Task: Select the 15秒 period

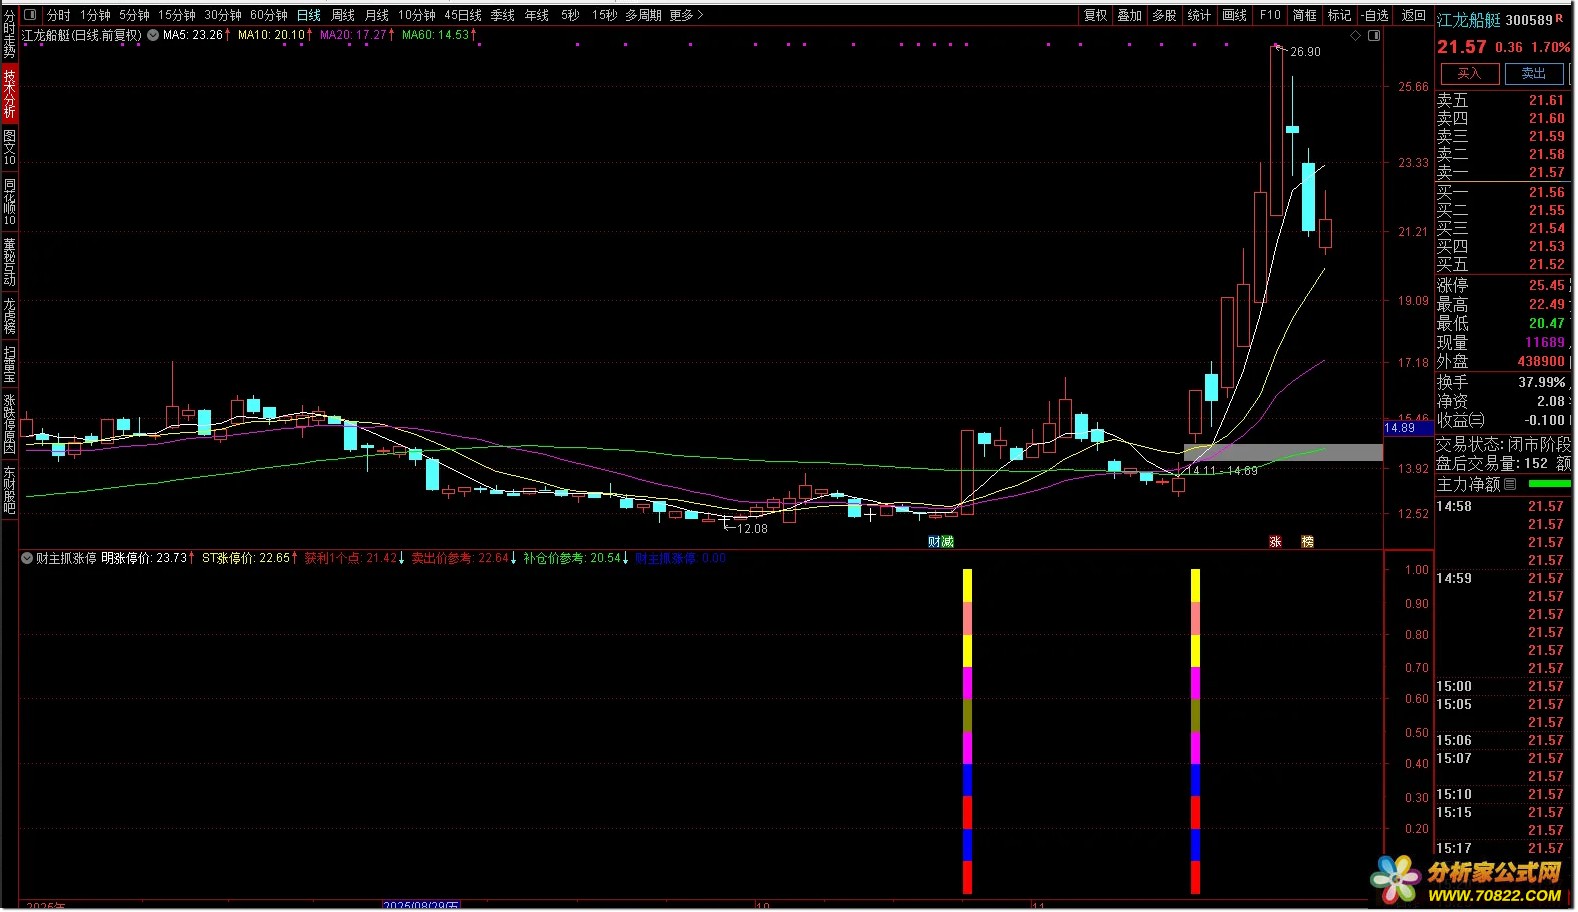Action: [x=604, y=15]
